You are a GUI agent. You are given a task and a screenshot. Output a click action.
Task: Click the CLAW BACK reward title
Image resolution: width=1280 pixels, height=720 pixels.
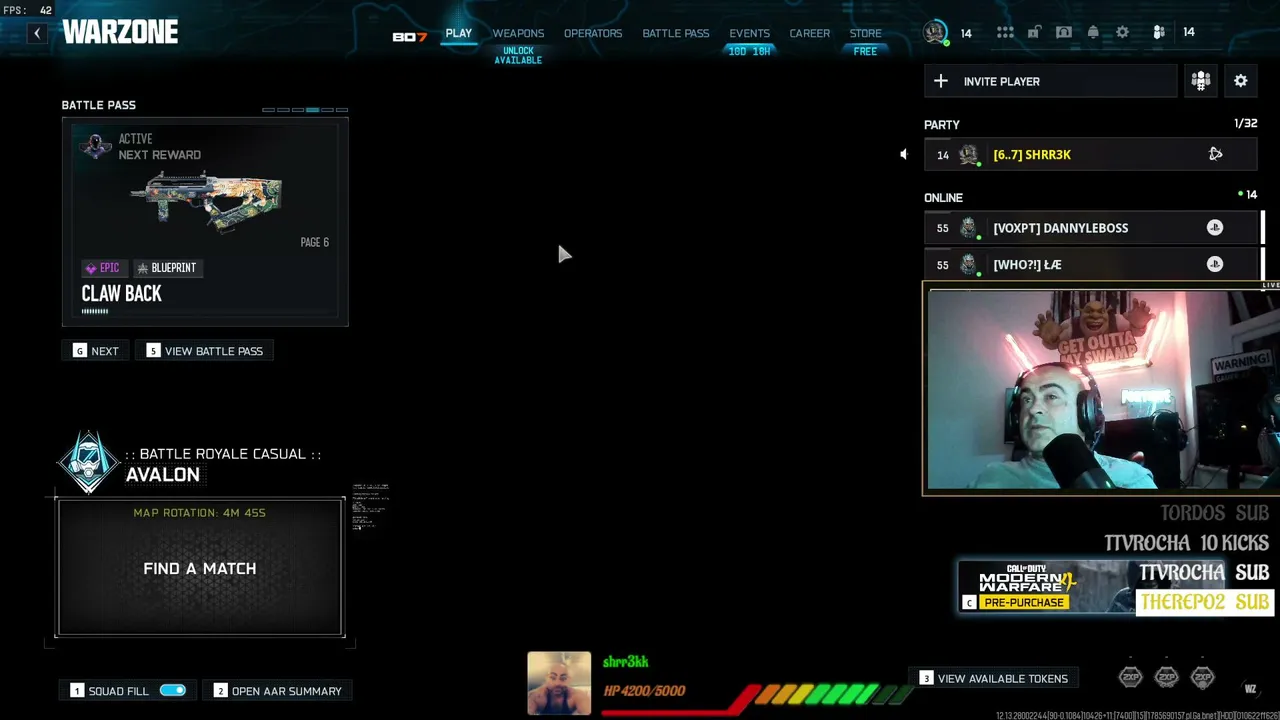click(x=121, y=294)
